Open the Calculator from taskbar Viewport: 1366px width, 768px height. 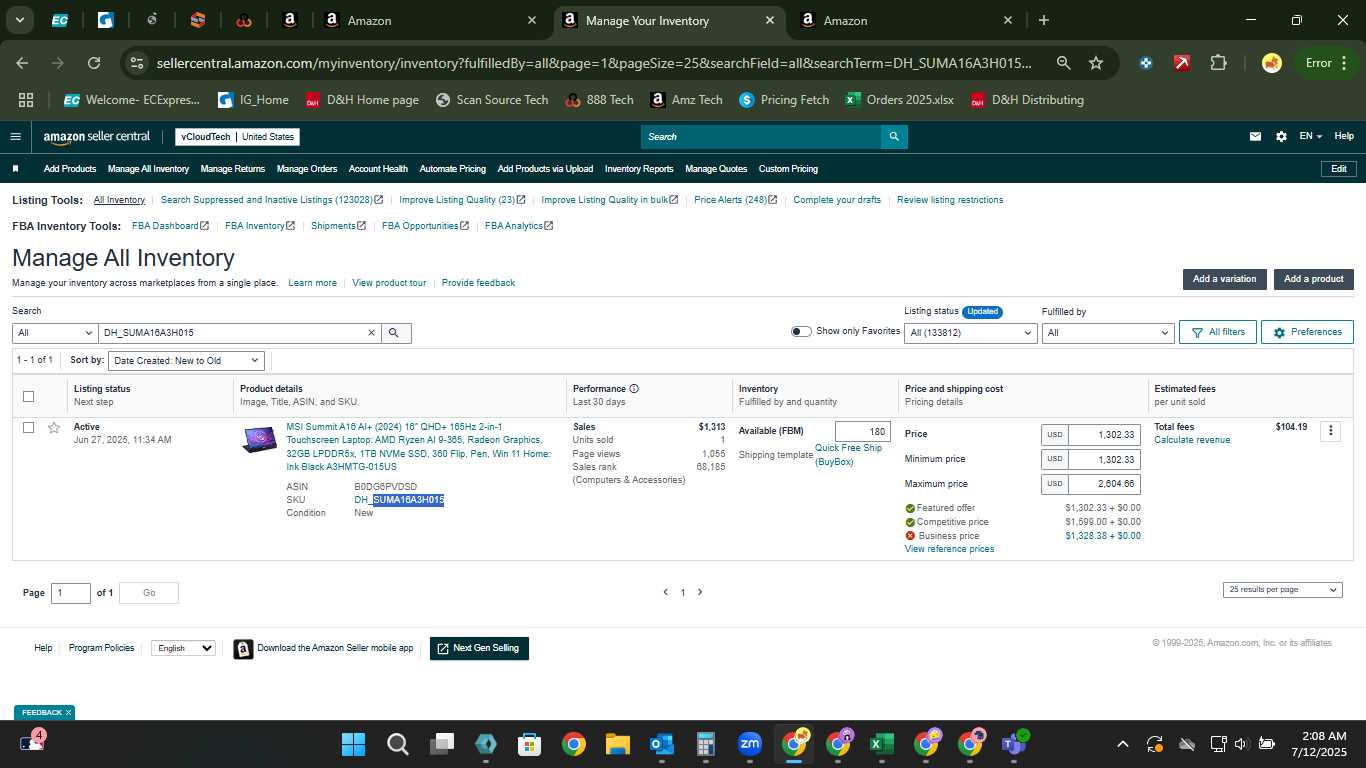(x=705, y=744)
